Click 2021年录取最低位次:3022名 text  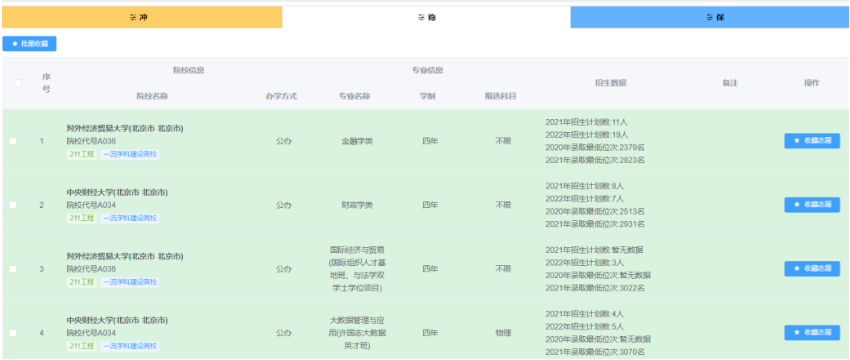click(595, 288)
